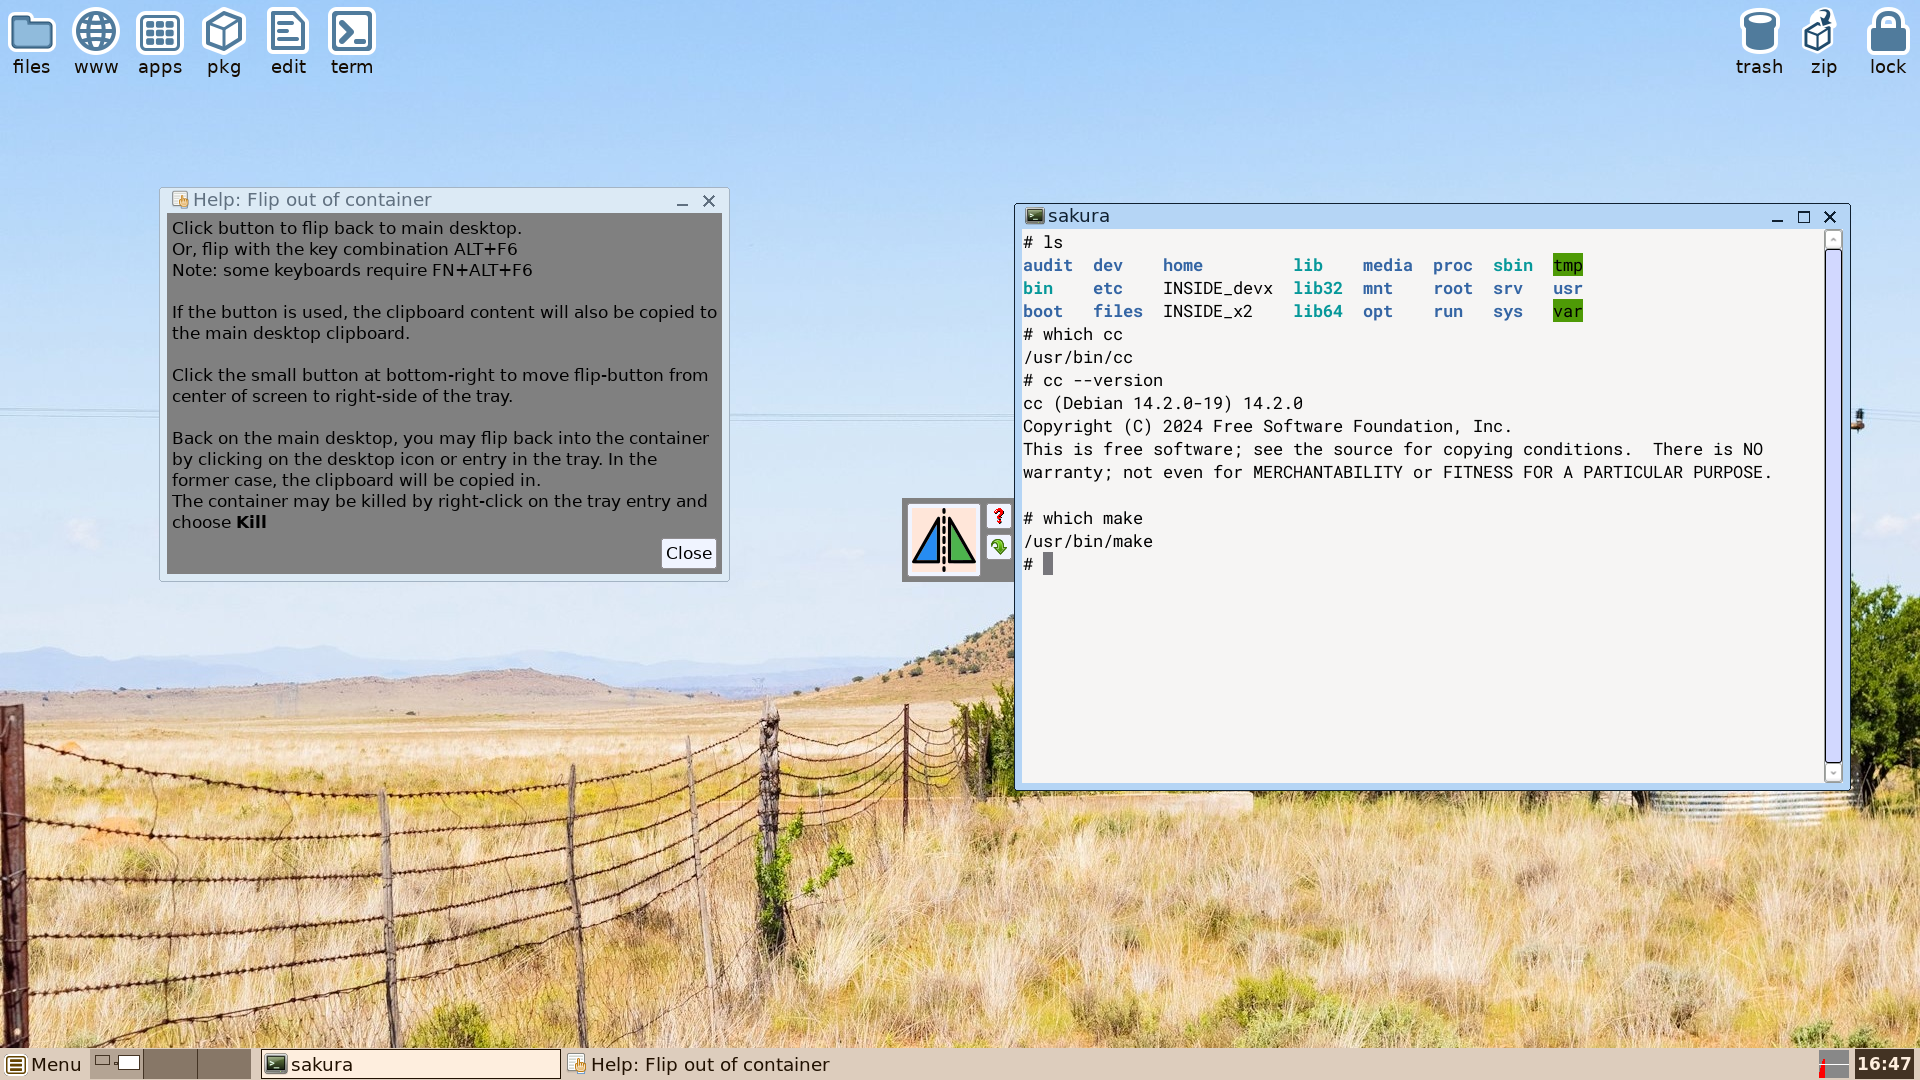This screenshot has height=1080, width=1920.
Task: Click the lock desktop icon
Action: pos(1888,42)
